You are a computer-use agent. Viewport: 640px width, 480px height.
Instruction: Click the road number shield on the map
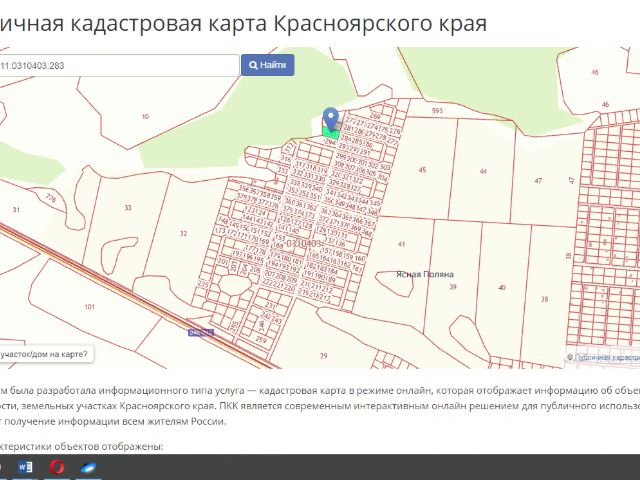[201, 332]
